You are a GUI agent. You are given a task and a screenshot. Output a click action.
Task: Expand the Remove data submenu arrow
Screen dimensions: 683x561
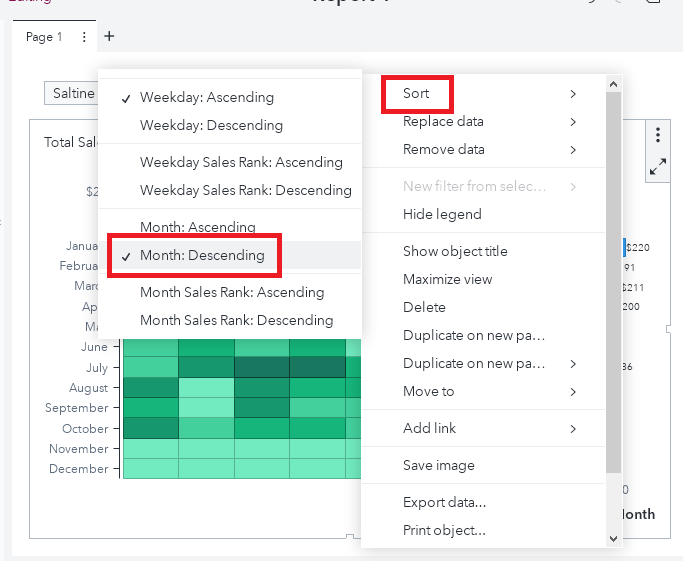[573, 150]
